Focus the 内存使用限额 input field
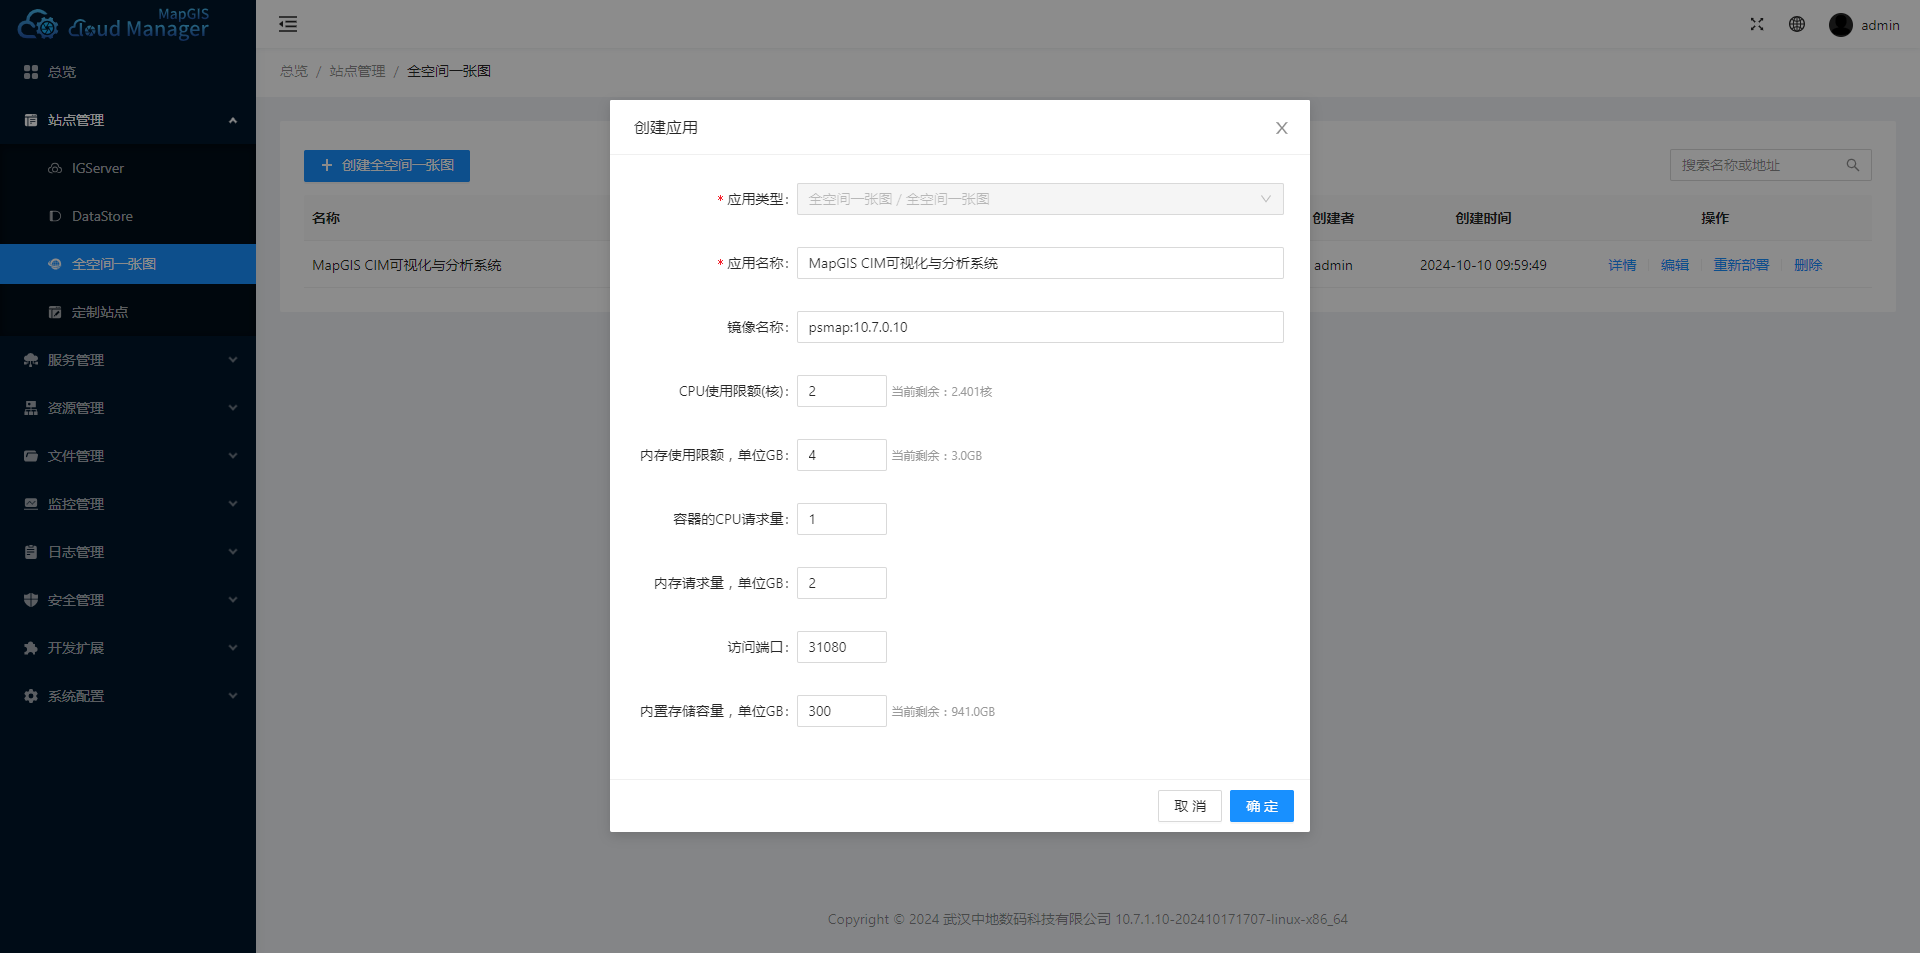Viewport: 1920px width, 953px height. 841,455
